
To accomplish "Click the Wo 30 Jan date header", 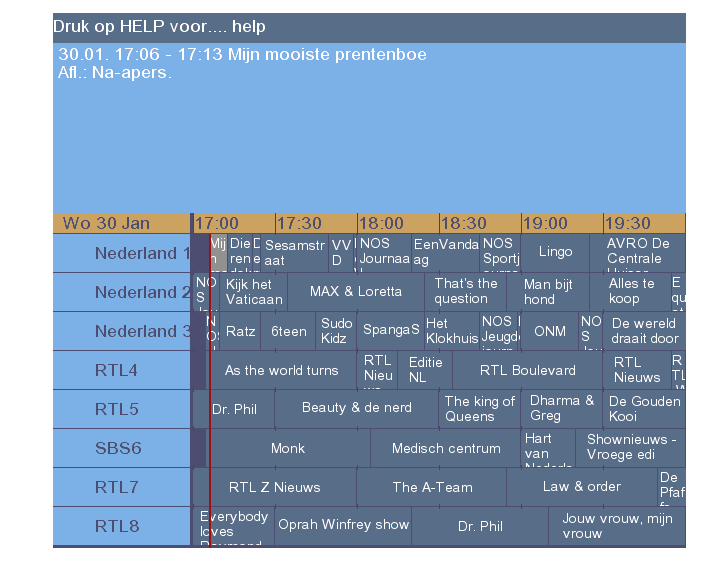I will coord(122,223).
